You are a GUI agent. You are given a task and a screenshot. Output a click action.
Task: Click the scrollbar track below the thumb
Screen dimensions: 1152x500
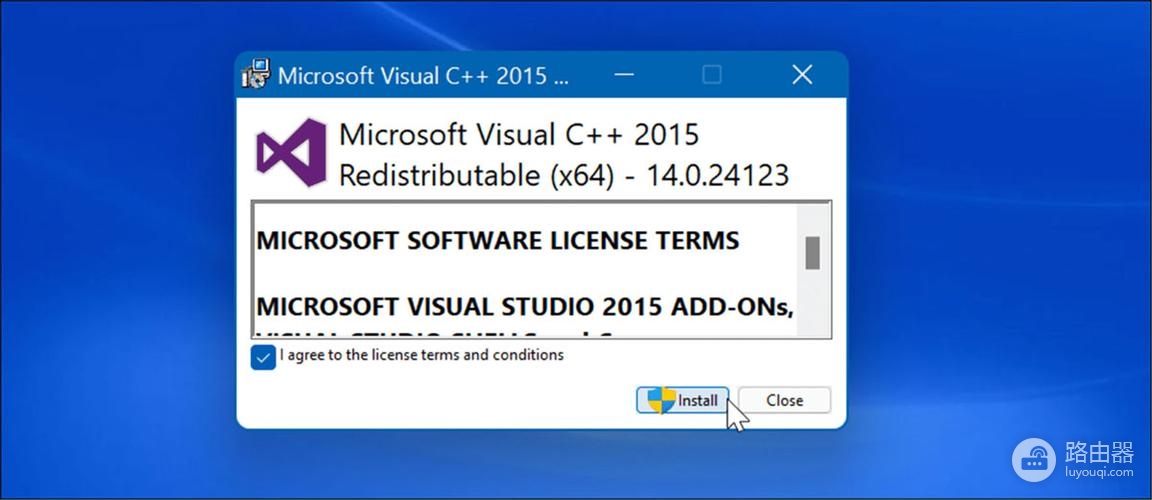tap(812, 305)
